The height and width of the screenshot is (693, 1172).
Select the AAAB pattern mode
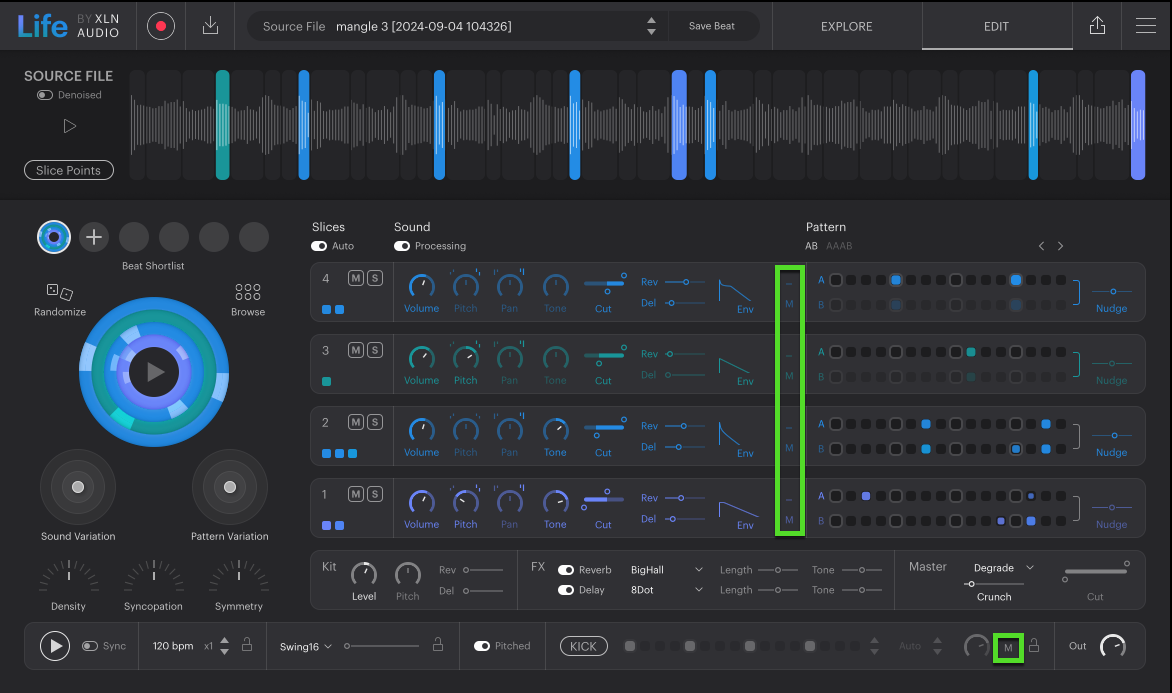839,246
